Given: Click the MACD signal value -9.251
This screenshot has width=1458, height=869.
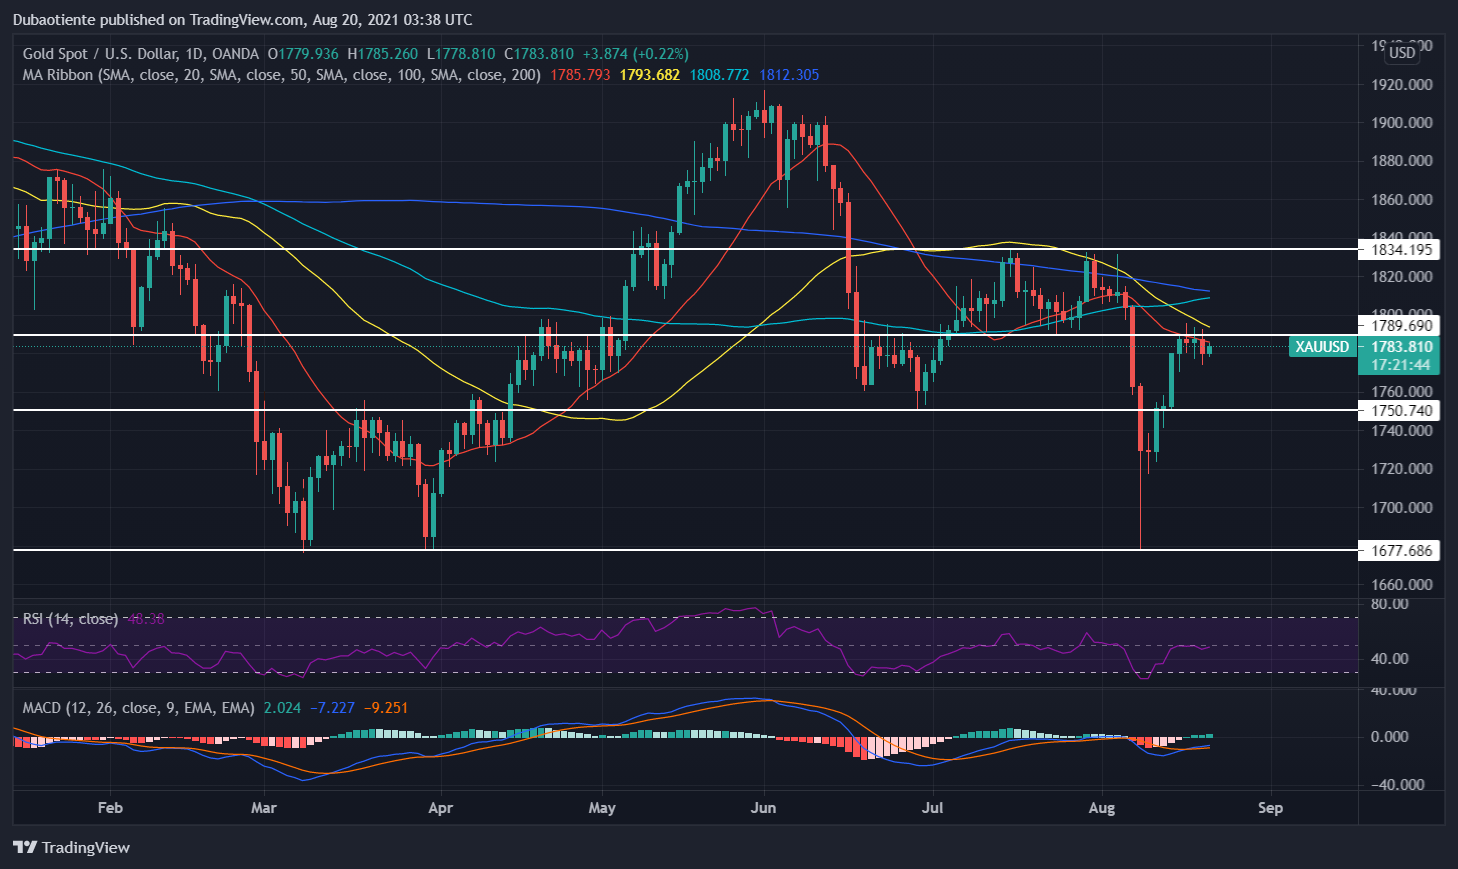Looking at the screenshot, I should pos(386,708).
